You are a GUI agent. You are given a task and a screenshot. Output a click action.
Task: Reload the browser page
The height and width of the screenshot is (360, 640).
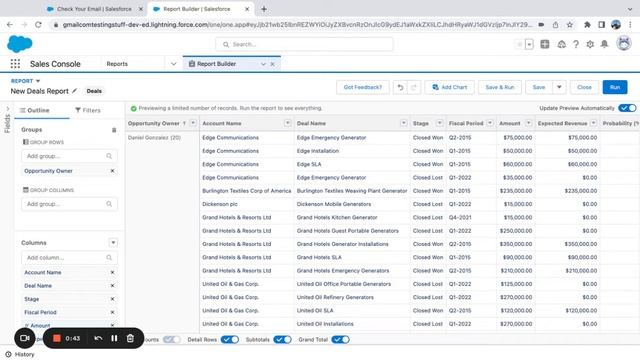tap(38, 24)
